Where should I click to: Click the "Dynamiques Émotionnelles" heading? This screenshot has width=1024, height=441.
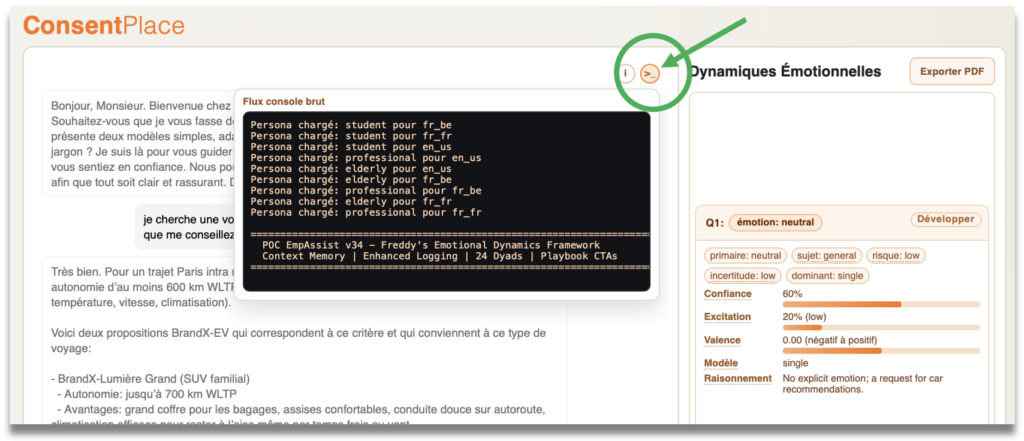786,72
